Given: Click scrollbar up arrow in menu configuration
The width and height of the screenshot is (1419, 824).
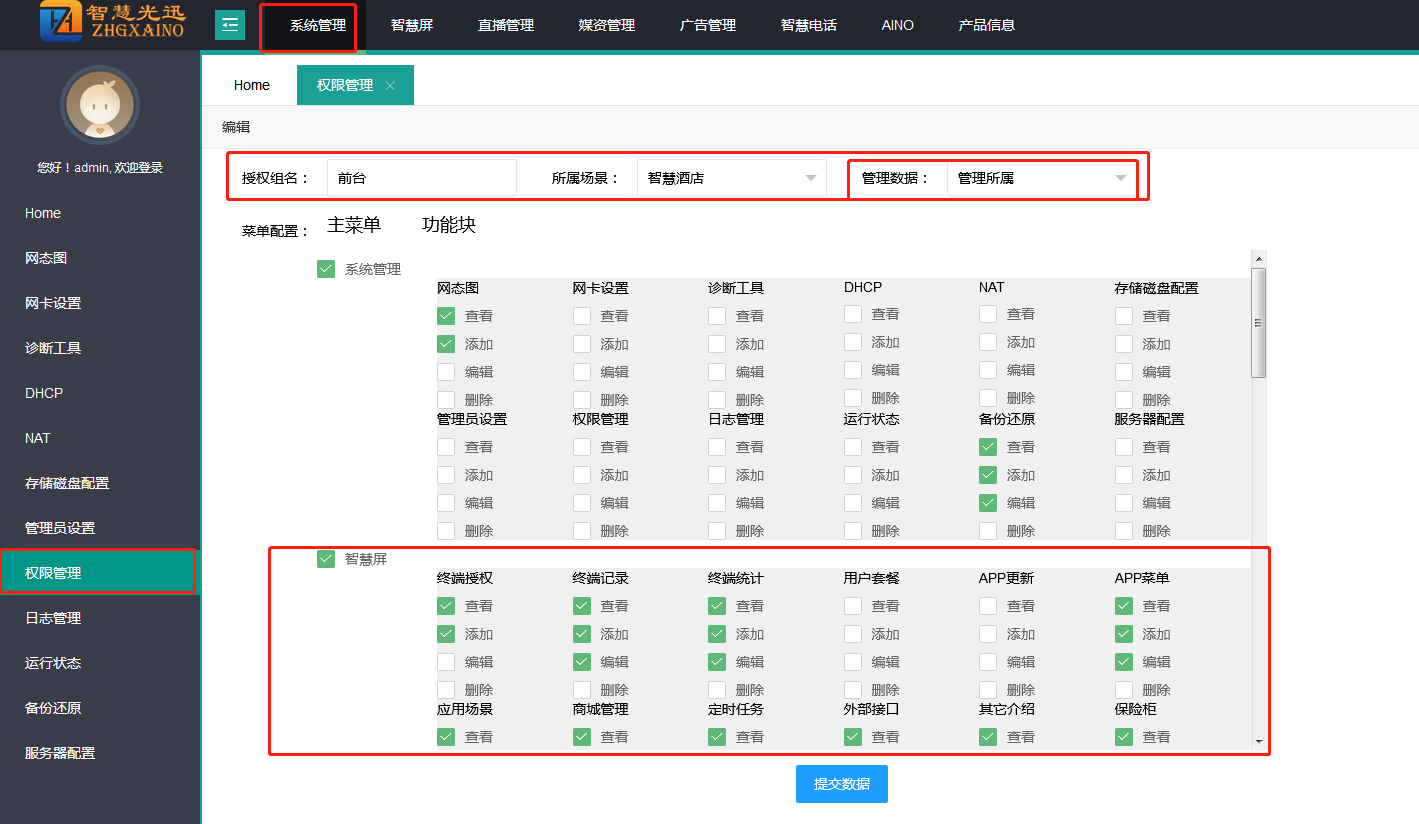Looking at the screenshot, I should click(x=1259, y=259).
